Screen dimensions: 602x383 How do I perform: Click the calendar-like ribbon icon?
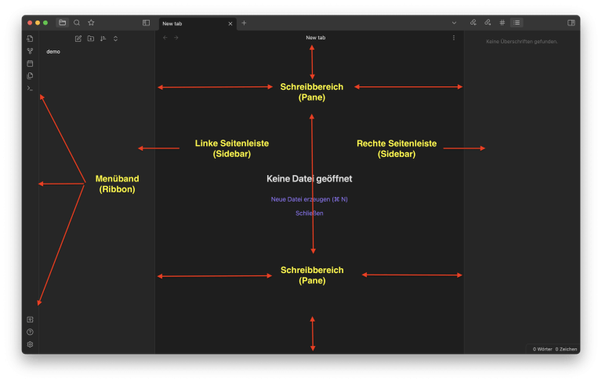tap(30, 63)
